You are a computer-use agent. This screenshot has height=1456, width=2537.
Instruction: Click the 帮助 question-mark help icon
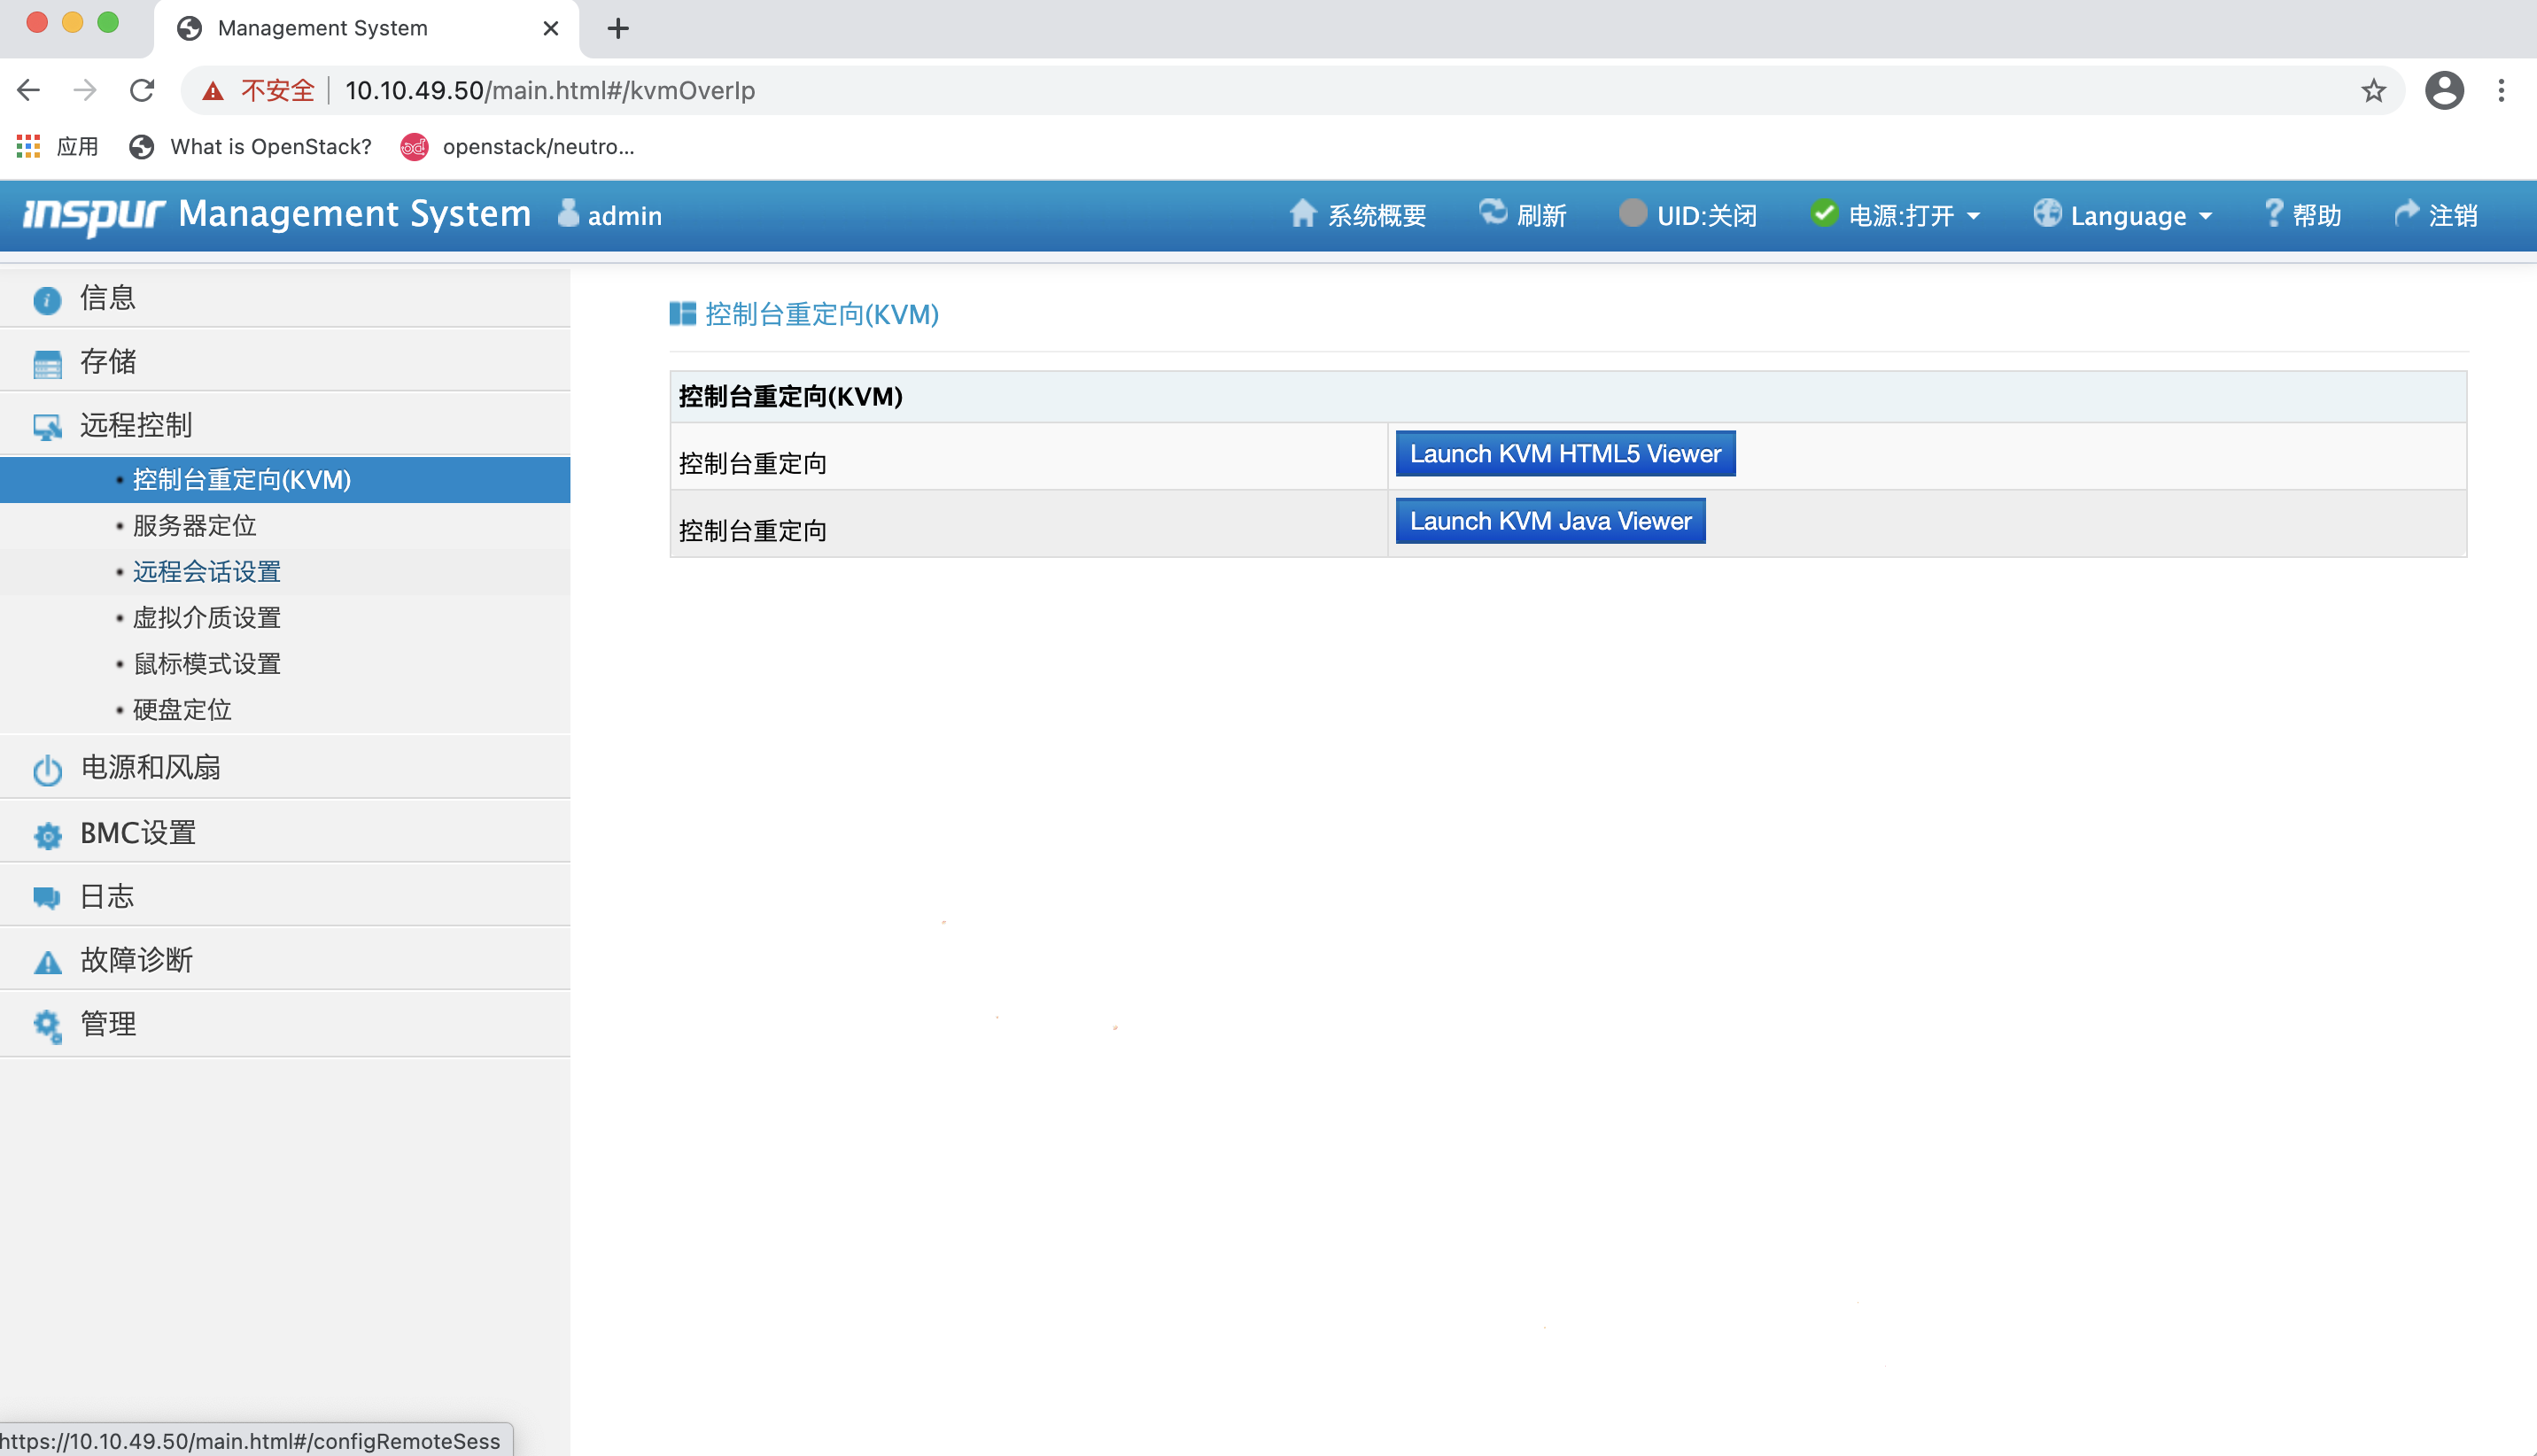tap(2272, 212)
